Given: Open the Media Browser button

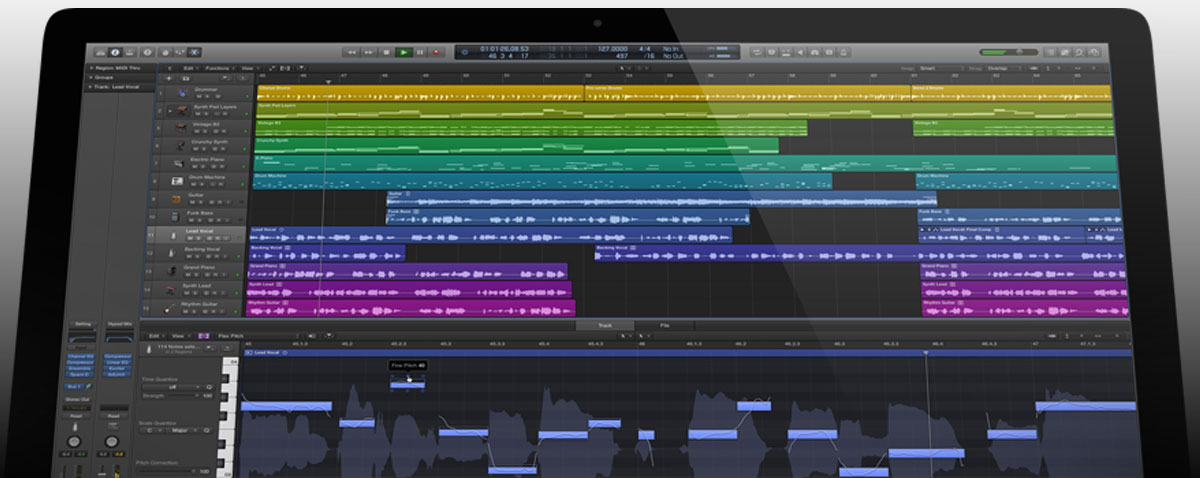Looking at the screenshot, I should click(x=1094, y=51).
